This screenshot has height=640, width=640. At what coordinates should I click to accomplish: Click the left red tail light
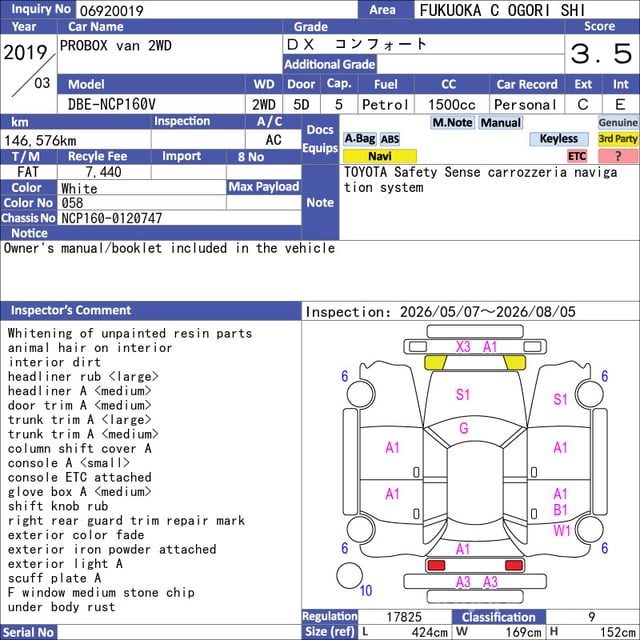[436, 565]
